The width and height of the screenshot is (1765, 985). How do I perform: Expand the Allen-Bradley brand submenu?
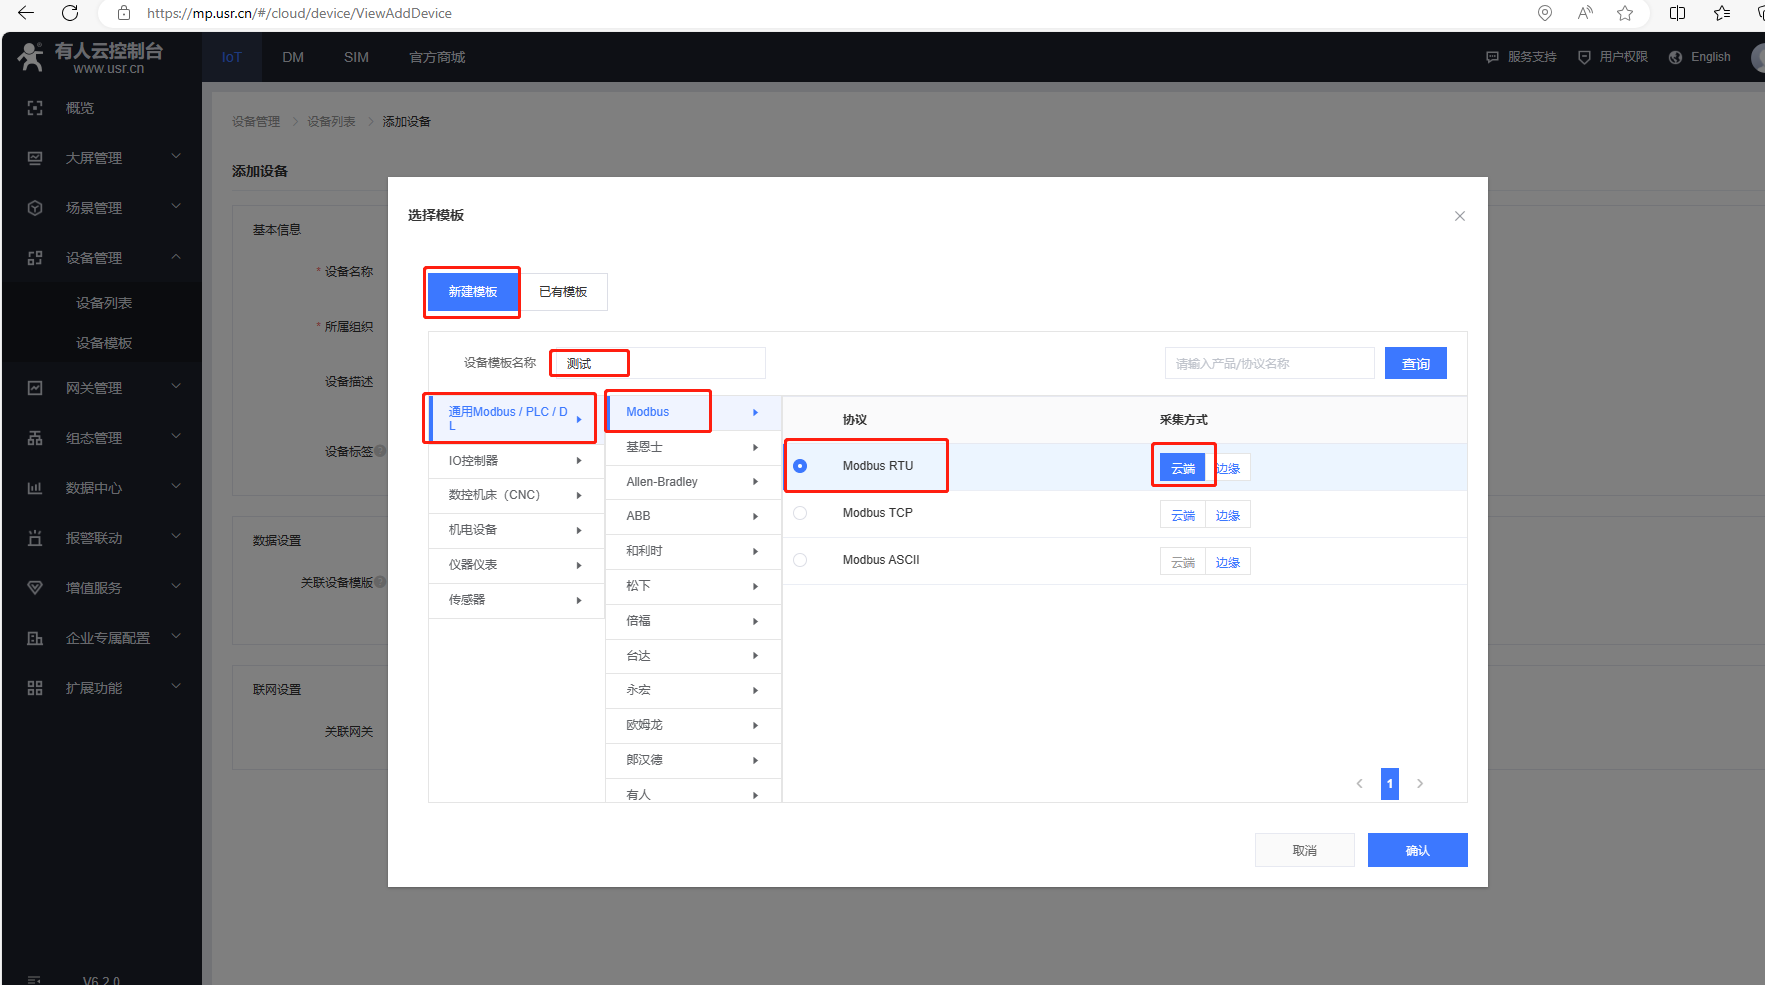click(x=692, y=482)
